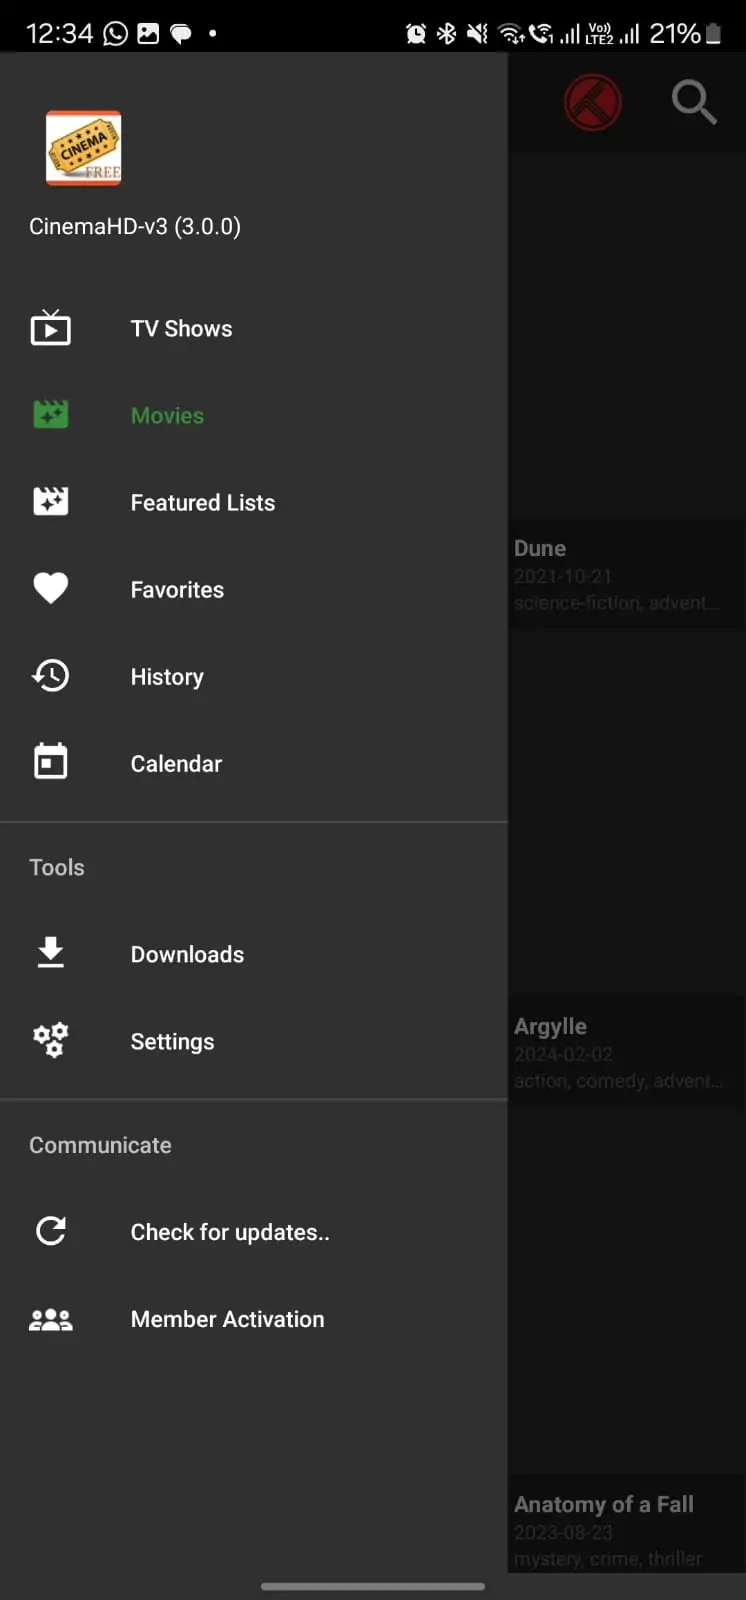Tap the CinemaHD app logo
Viewport: 746px width, 1600px height.
point(84,148)
